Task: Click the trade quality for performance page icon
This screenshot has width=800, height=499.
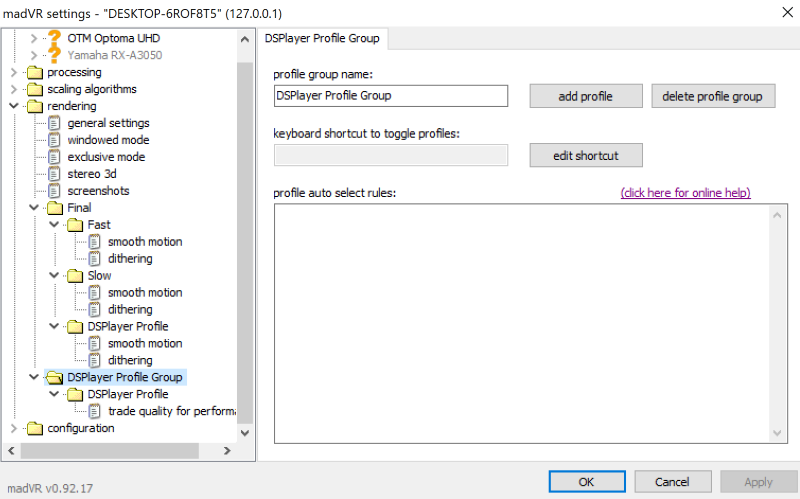Action: click(94, 411)
